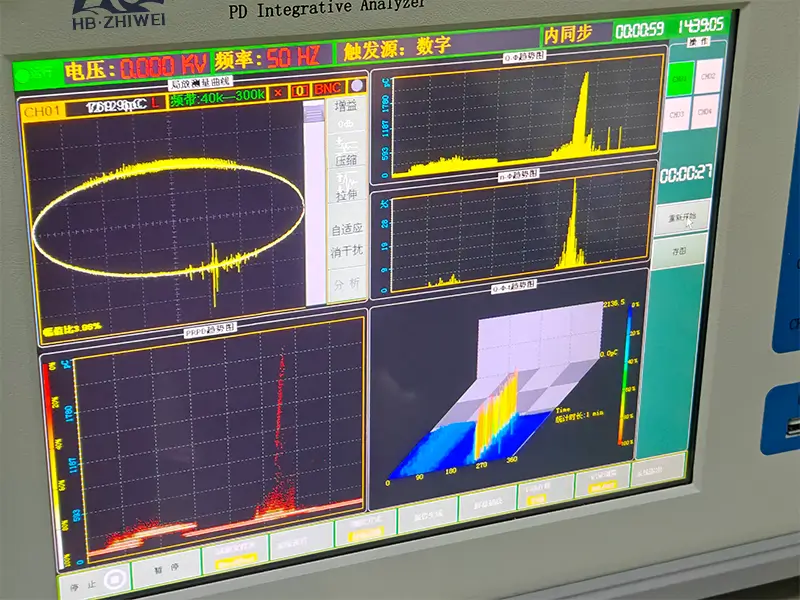Select channel CH04 in the 操作 panel

pos(705,111)
